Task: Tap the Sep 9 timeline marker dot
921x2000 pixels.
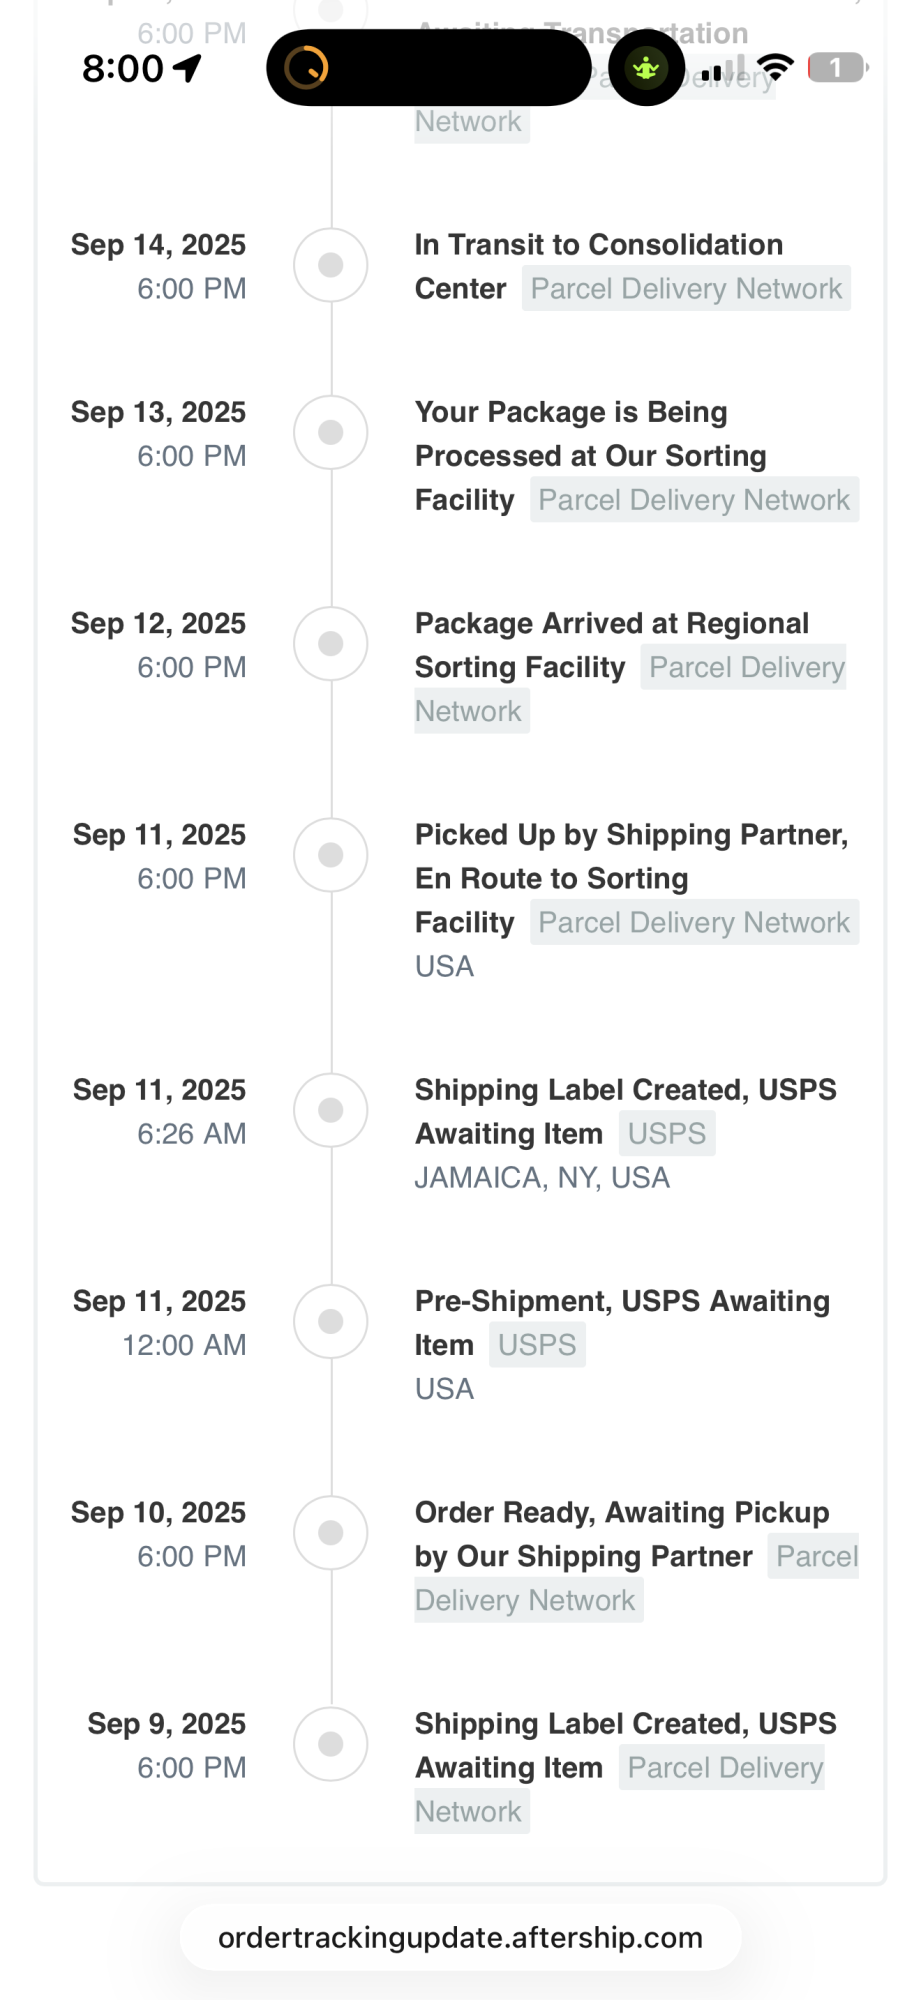Action: point(331,1744)
